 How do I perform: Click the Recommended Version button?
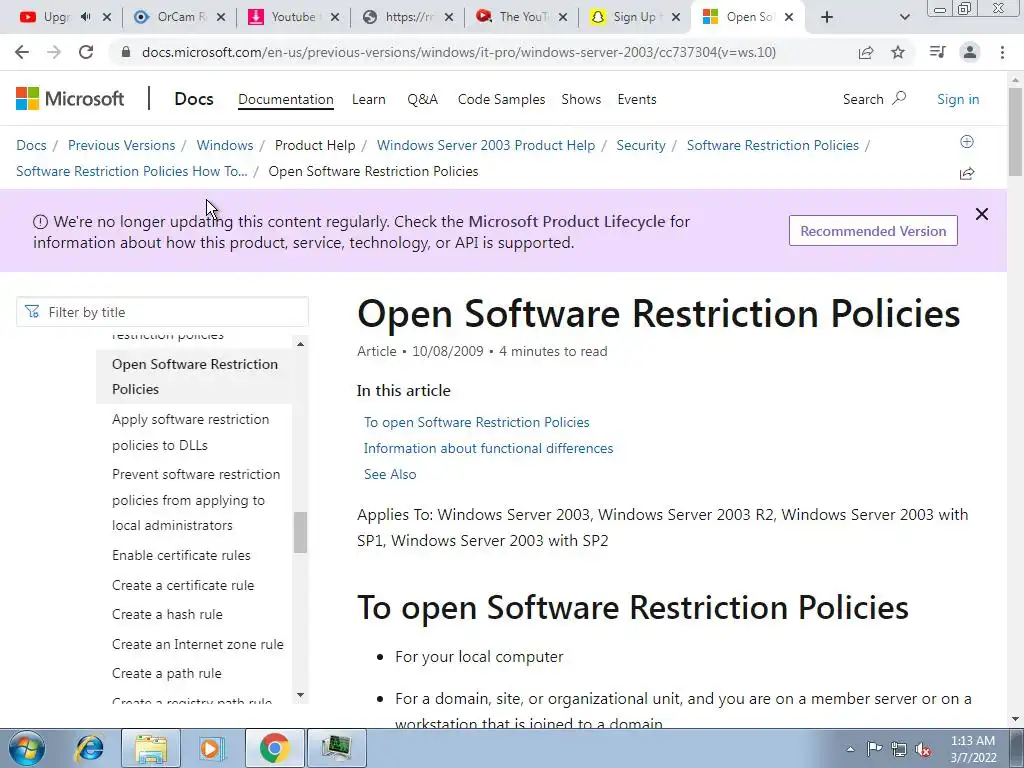873,231
